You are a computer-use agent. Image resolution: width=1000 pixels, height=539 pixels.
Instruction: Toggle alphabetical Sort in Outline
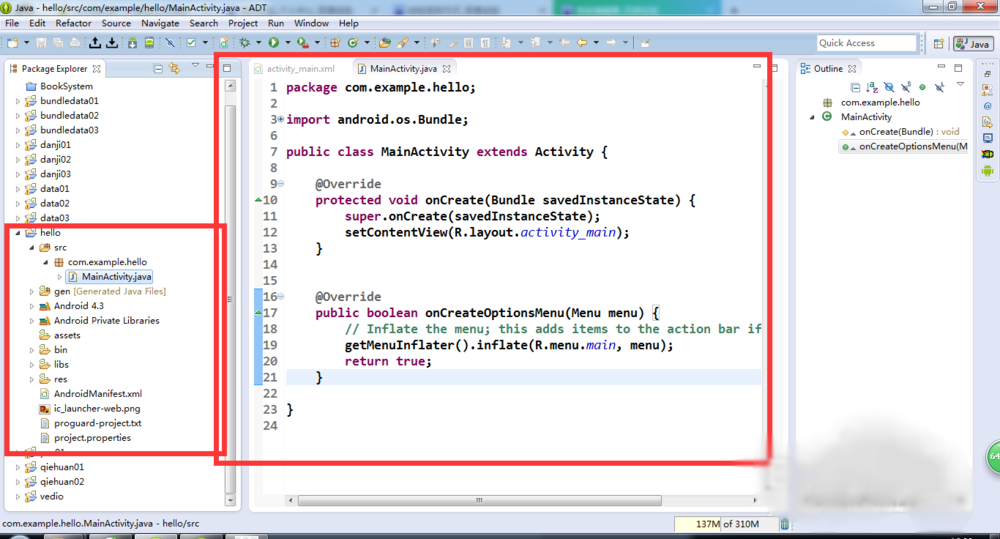pyautogui.click(x=872, y=87)
